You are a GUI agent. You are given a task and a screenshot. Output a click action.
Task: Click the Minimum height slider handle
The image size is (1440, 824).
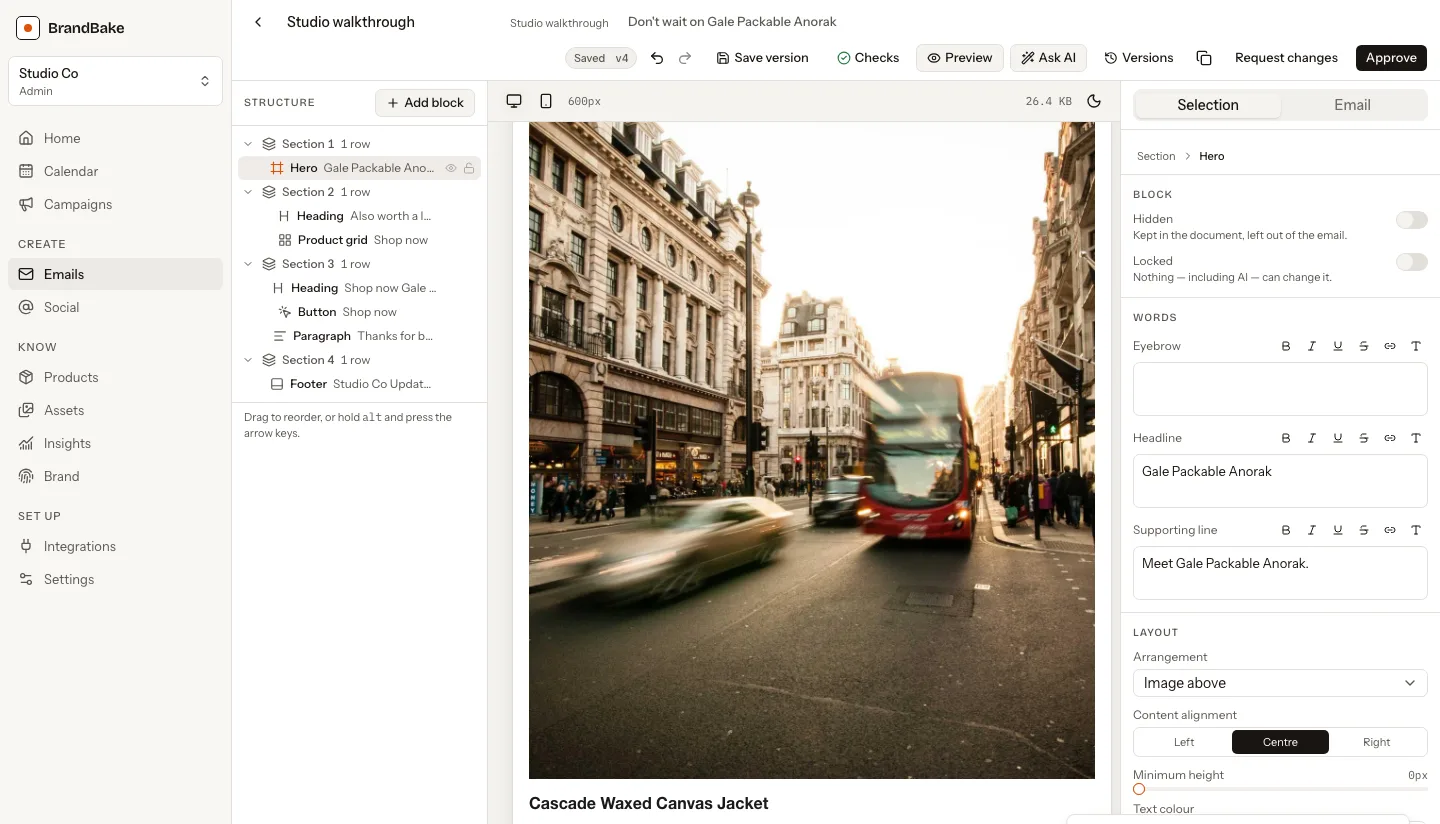[x=1139, y=789]
